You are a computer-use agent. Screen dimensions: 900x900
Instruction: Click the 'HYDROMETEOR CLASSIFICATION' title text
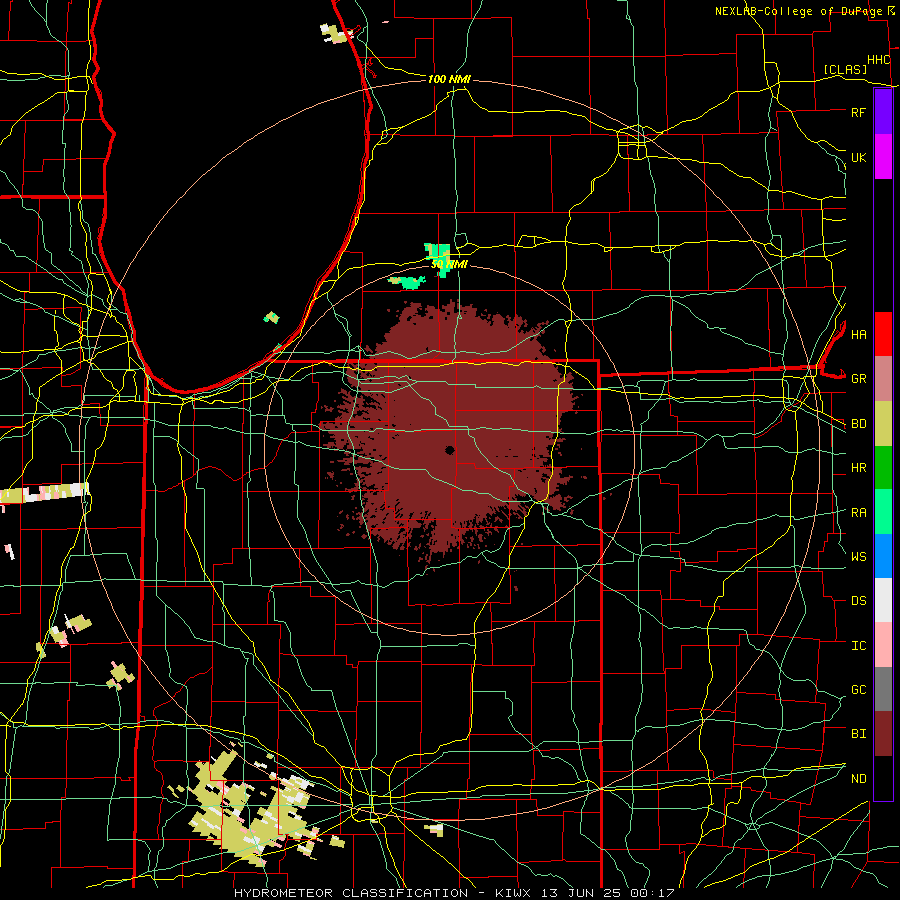tap(351, 893)
